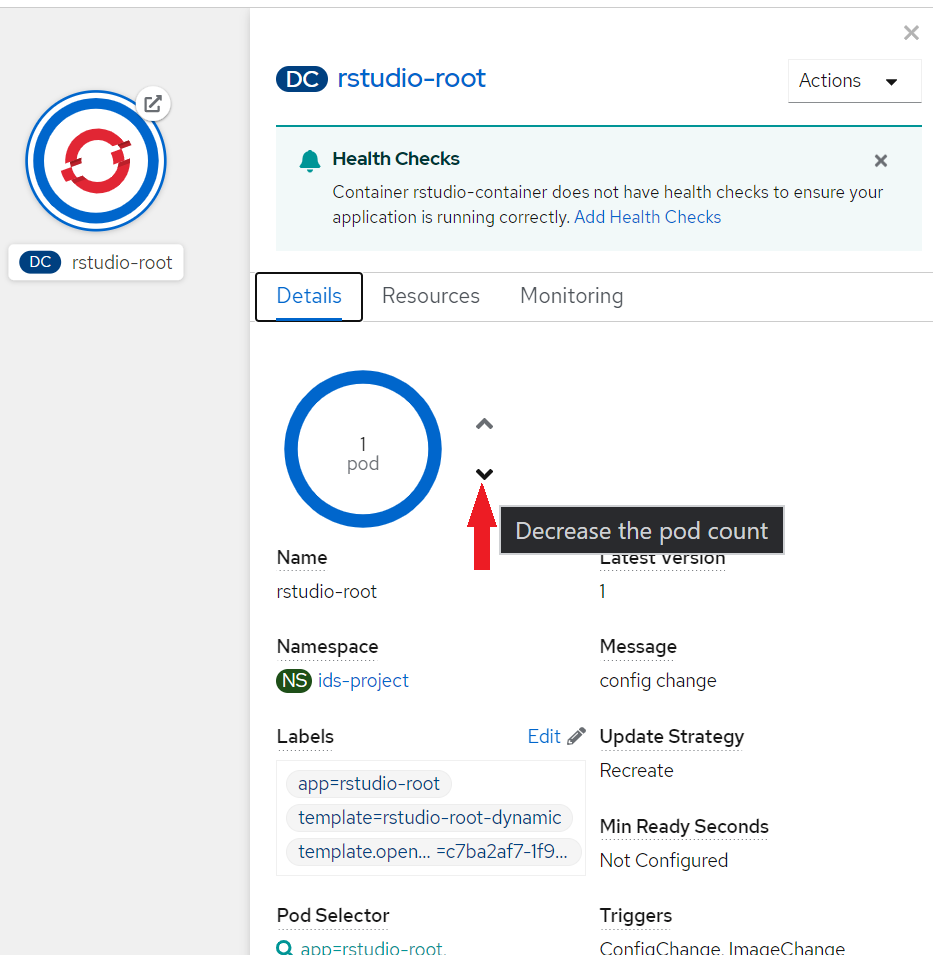Open the ids-project namespace link
The height and width of the screenshot is (955, 933).
363,680
